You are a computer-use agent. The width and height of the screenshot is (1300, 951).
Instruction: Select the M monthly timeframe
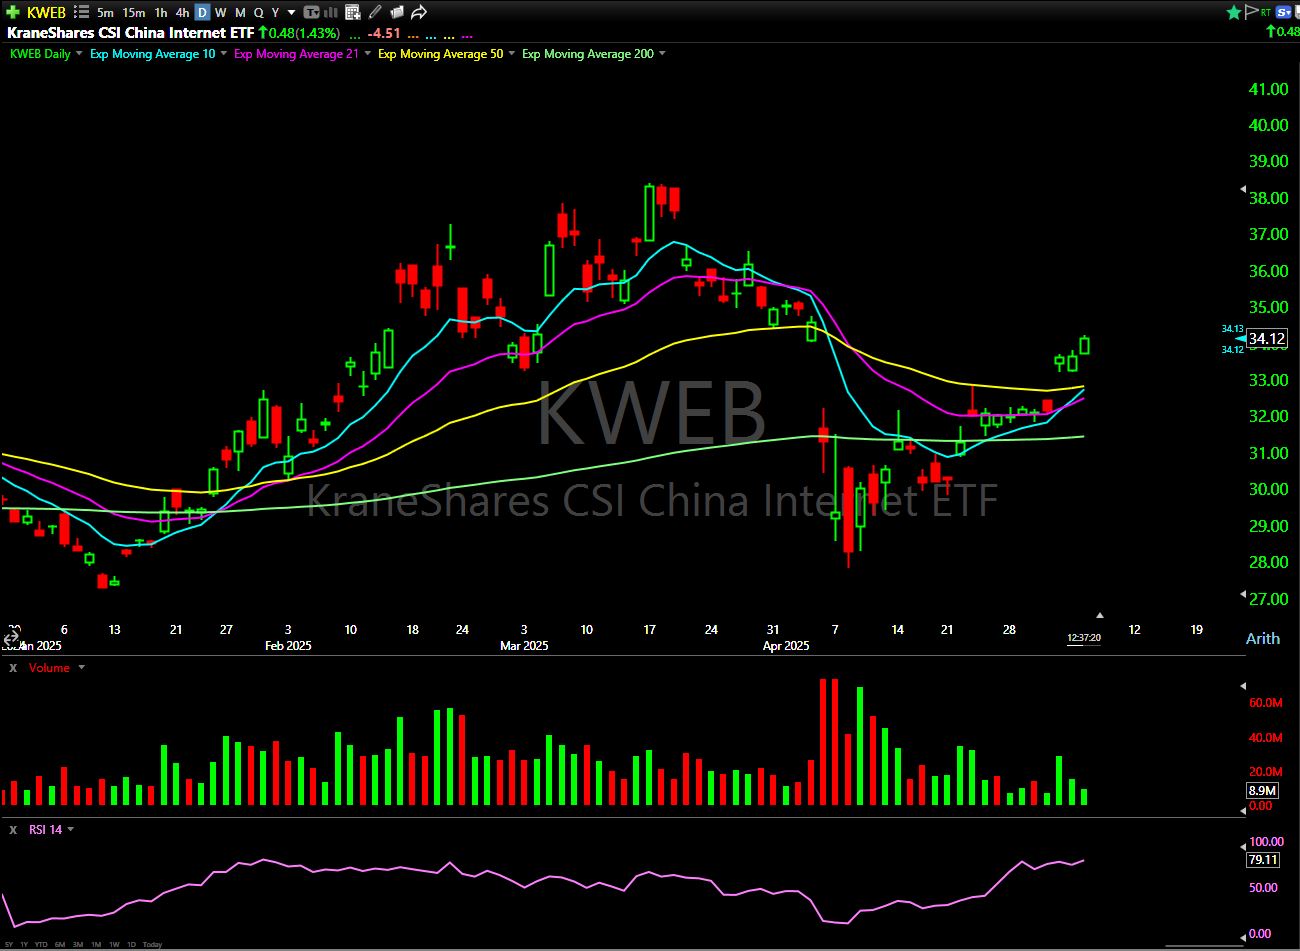(x=240, y=12)
